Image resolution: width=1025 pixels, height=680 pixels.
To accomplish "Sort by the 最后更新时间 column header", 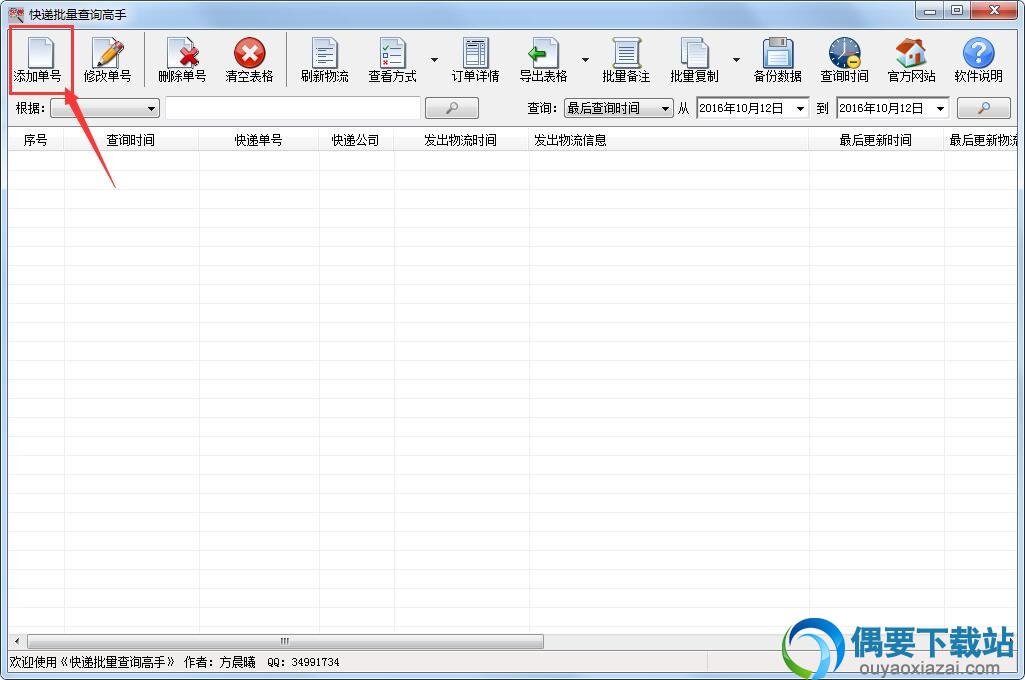I will point(876,140).
